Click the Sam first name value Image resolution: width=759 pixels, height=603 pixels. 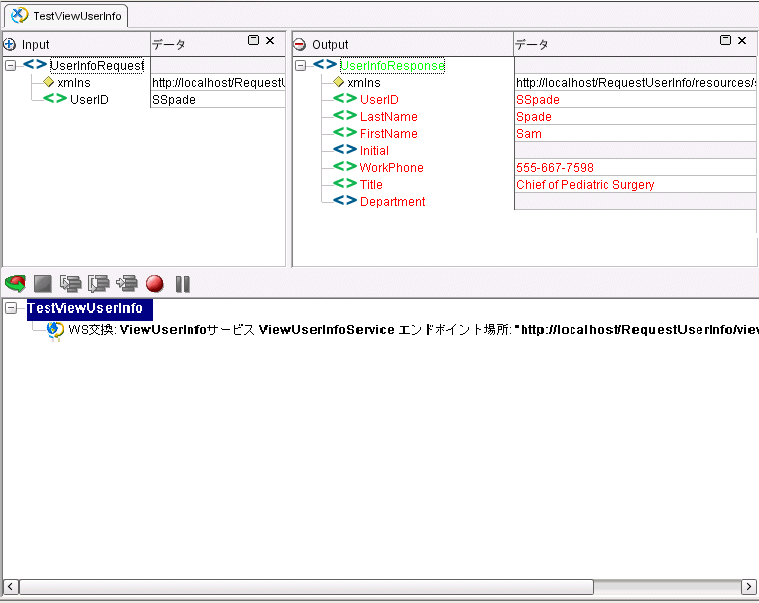(x=635, y=134)
